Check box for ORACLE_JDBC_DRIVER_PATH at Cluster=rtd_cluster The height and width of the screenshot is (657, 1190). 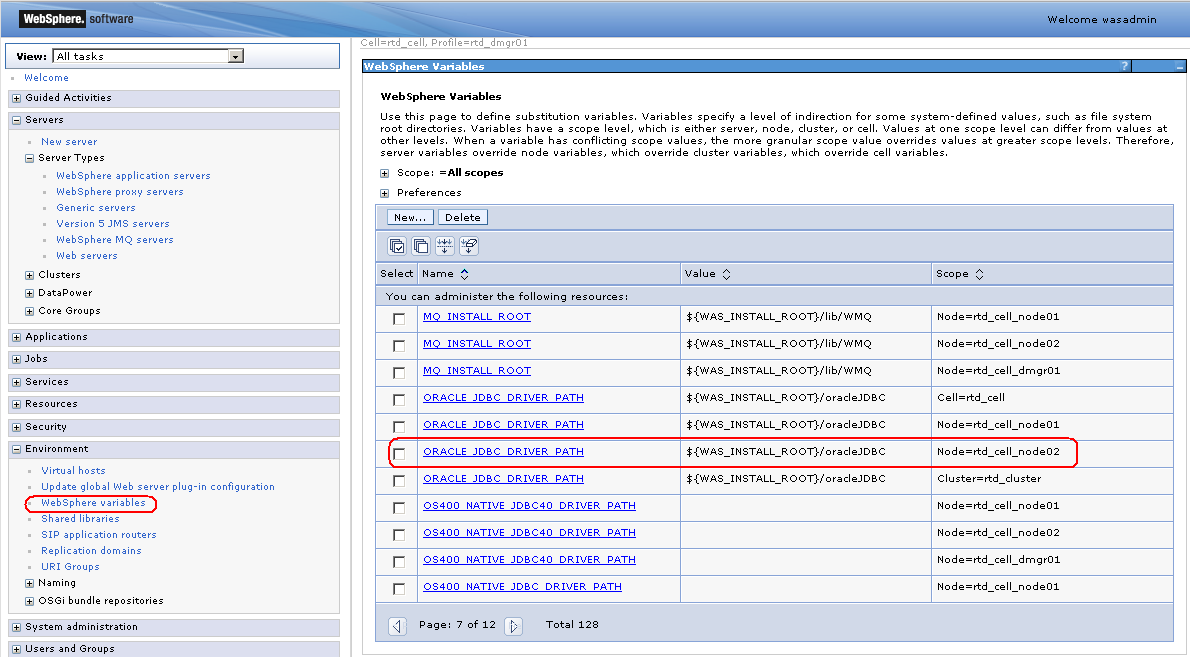point(399,481)
